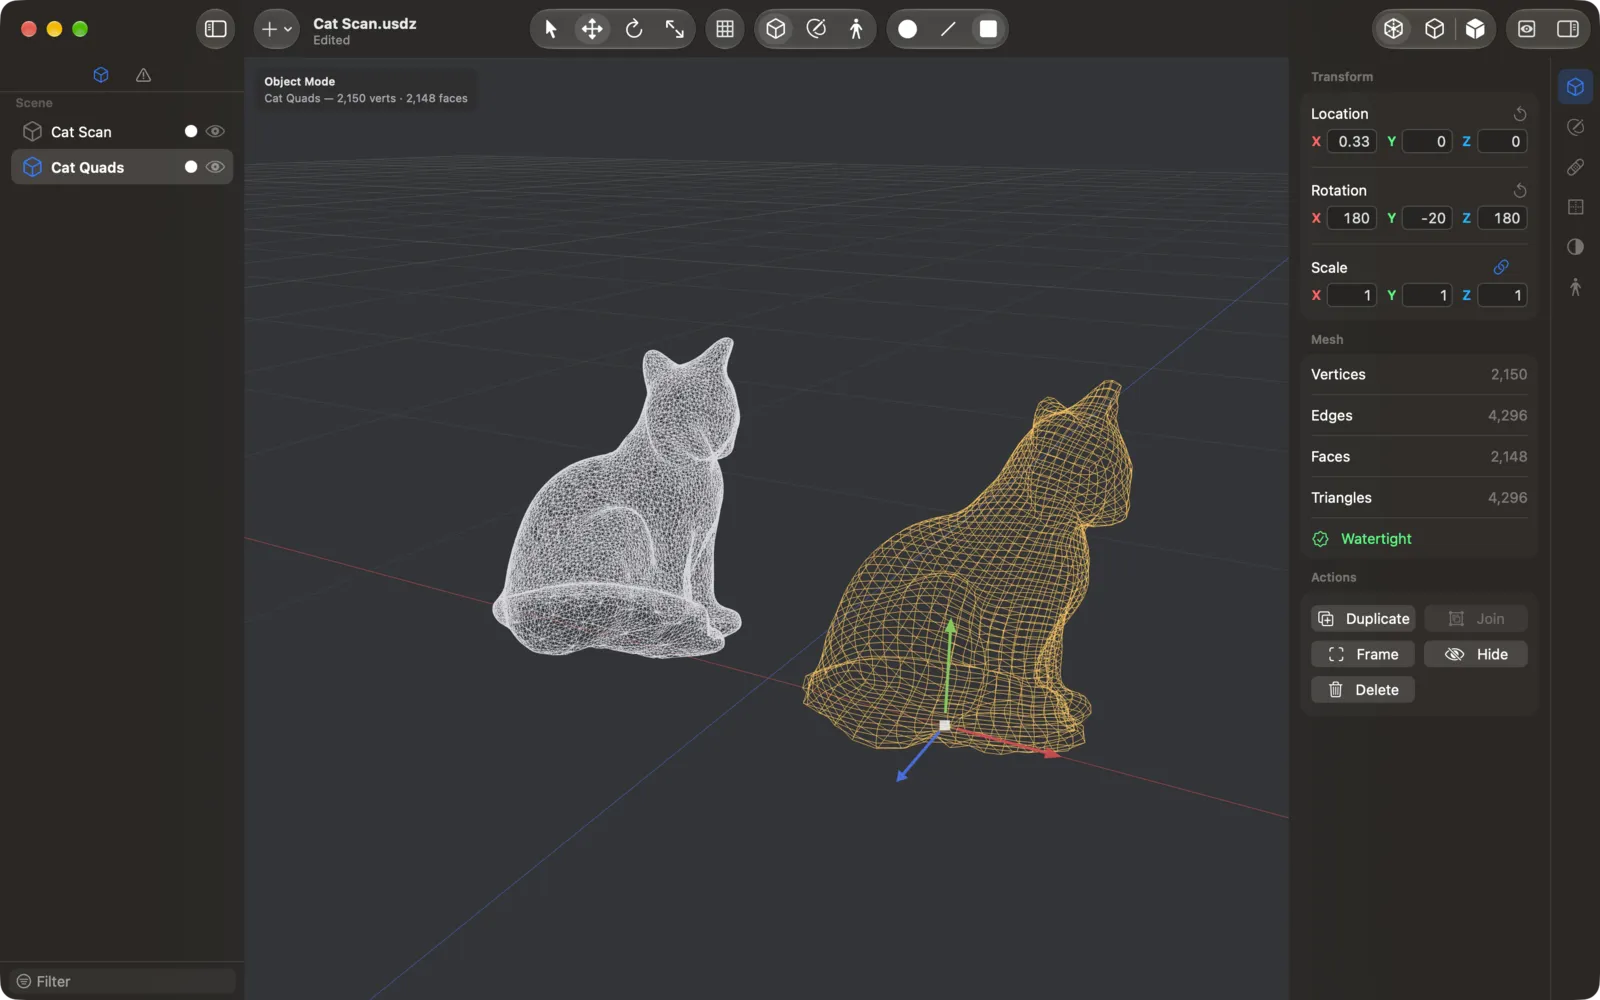
Task: Open the half-circle material inspector tab
Action: point(1575,247)
